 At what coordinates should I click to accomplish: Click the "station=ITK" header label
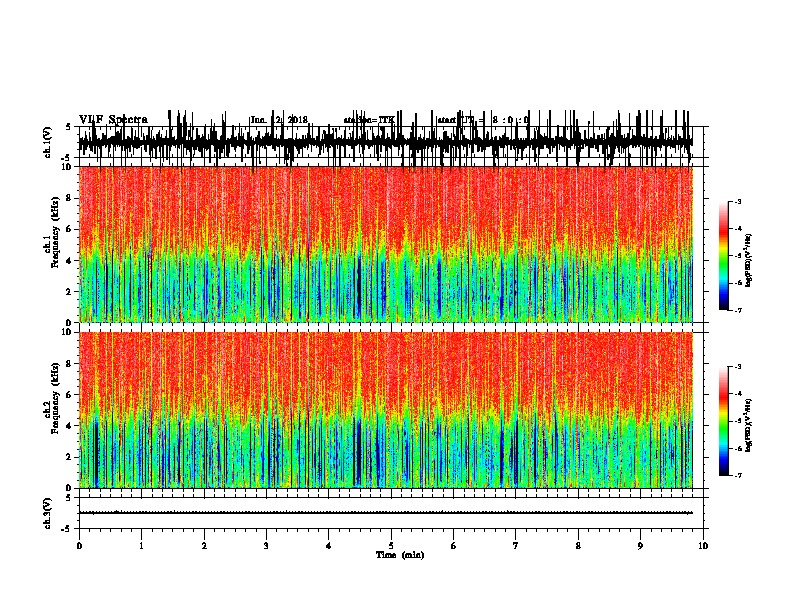click(369, 120)
